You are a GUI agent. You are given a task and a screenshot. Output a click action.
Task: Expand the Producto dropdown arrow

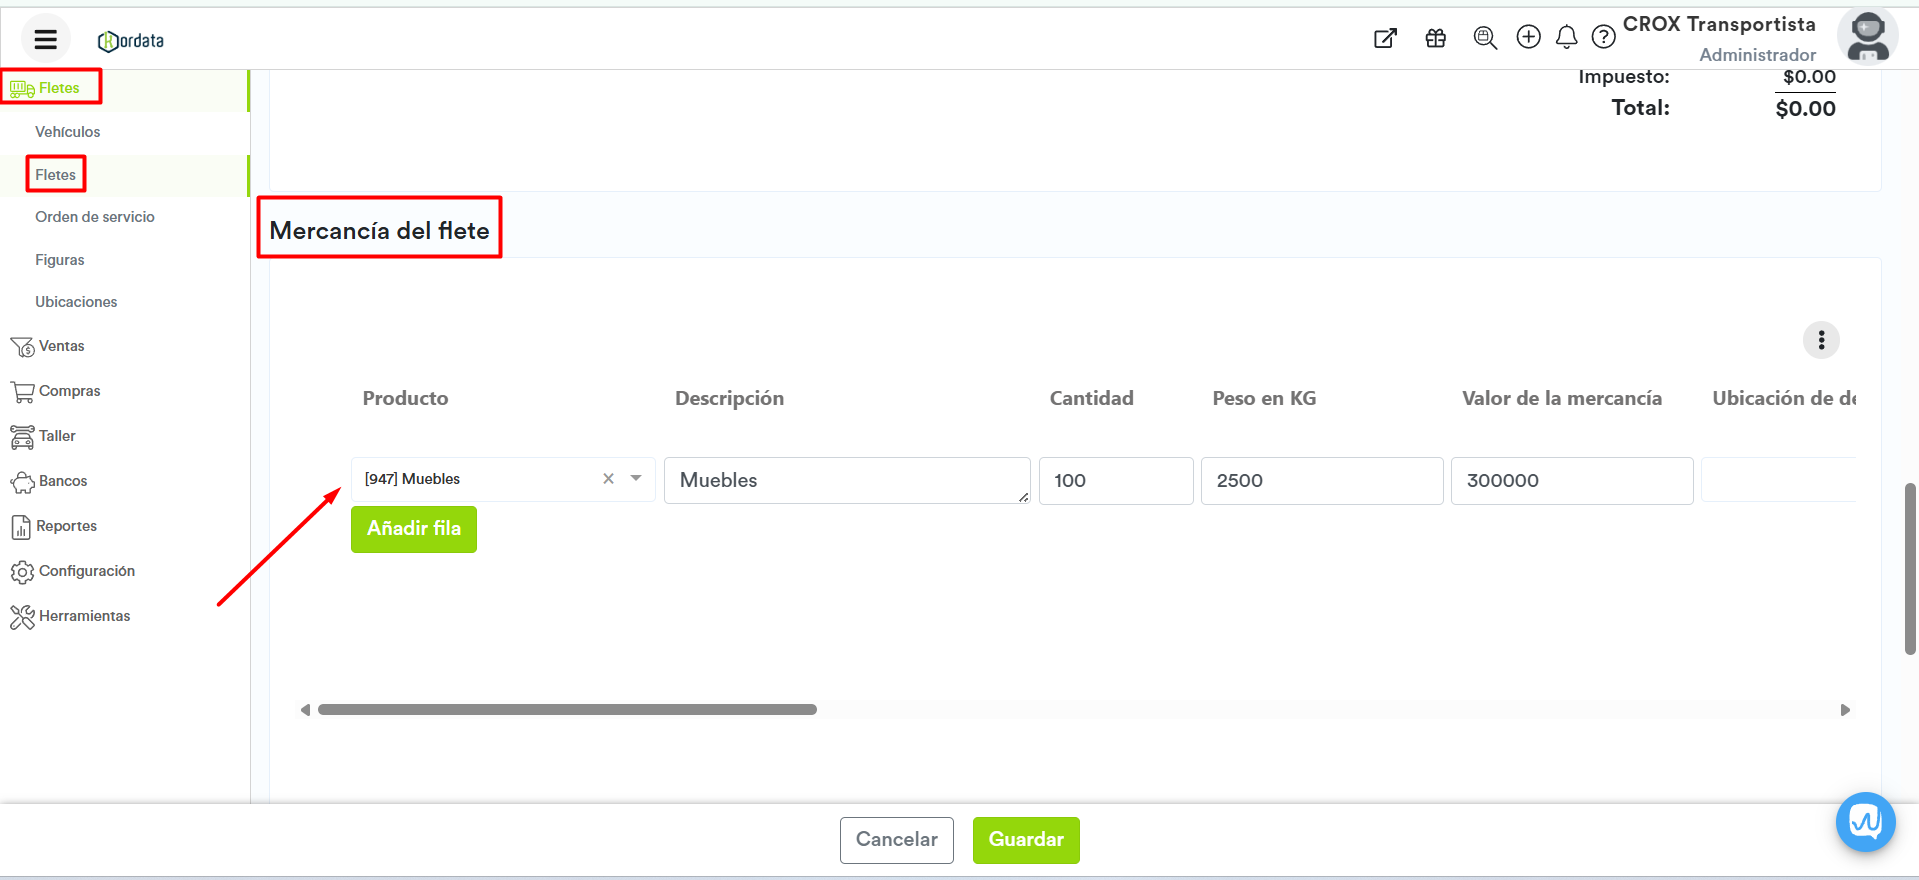pos(636,479)
